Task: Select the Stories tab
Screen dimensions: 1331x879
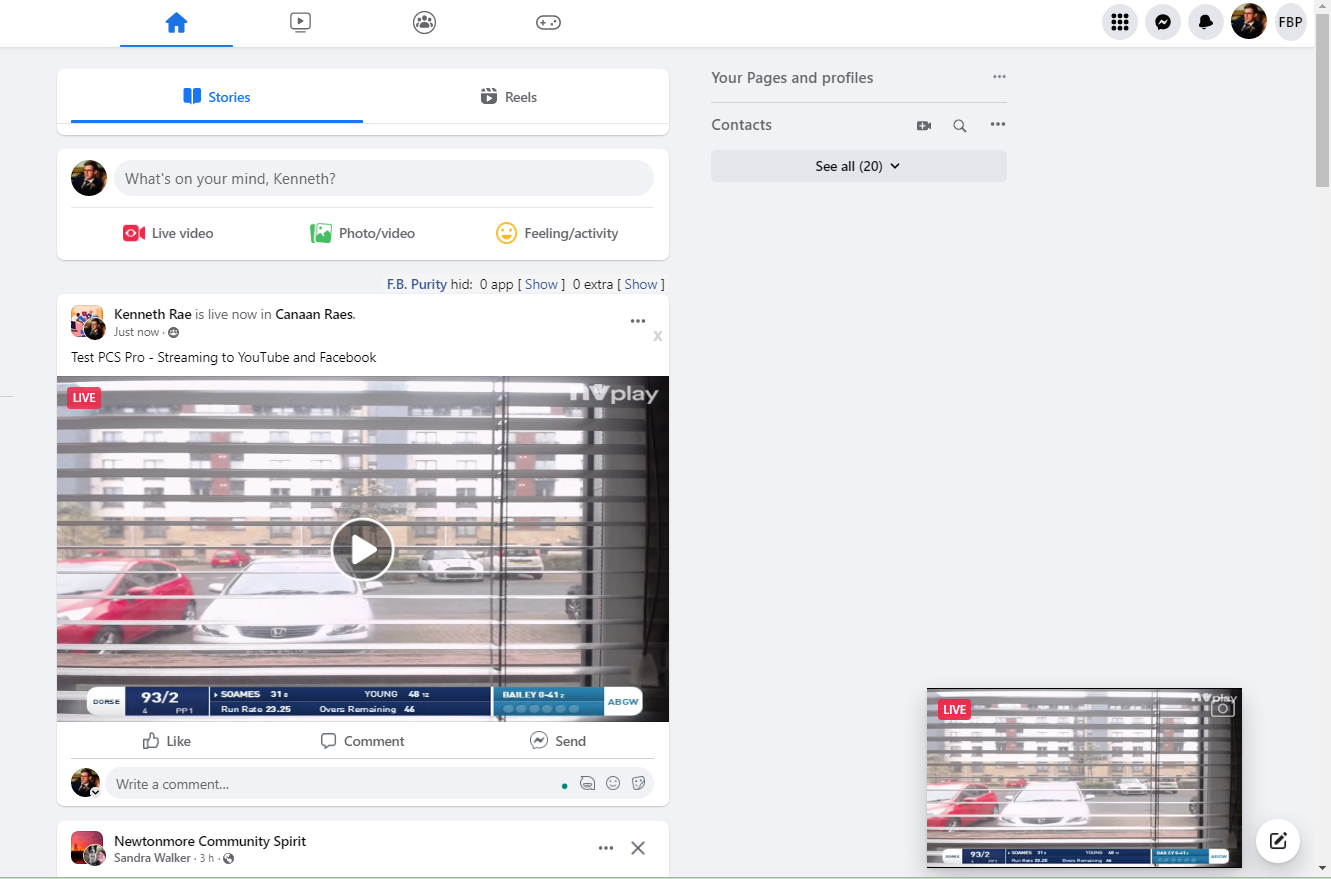Action: (x=217, y=97)
